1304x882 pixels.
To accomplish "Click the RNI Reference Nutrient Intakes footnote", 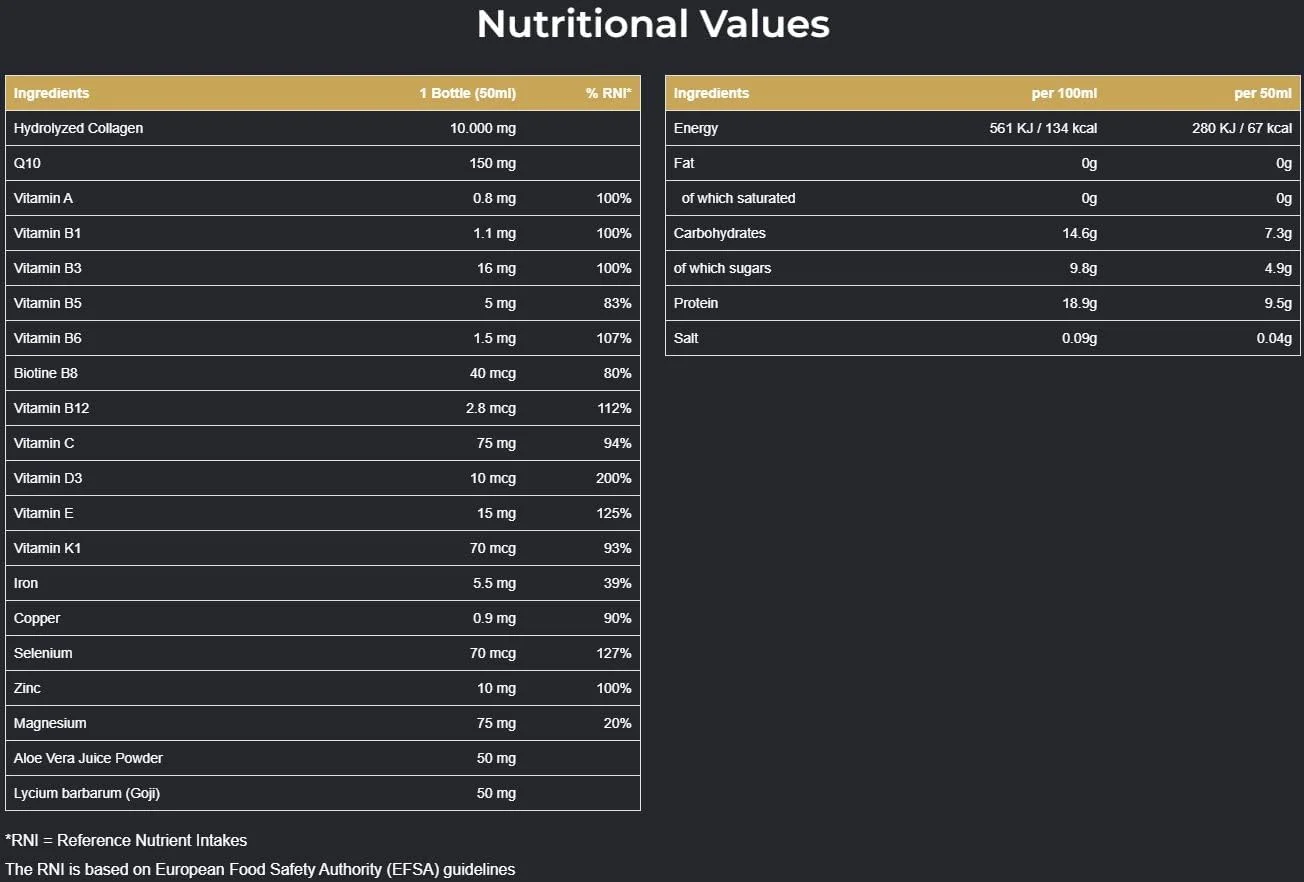I will click(126, 840).
